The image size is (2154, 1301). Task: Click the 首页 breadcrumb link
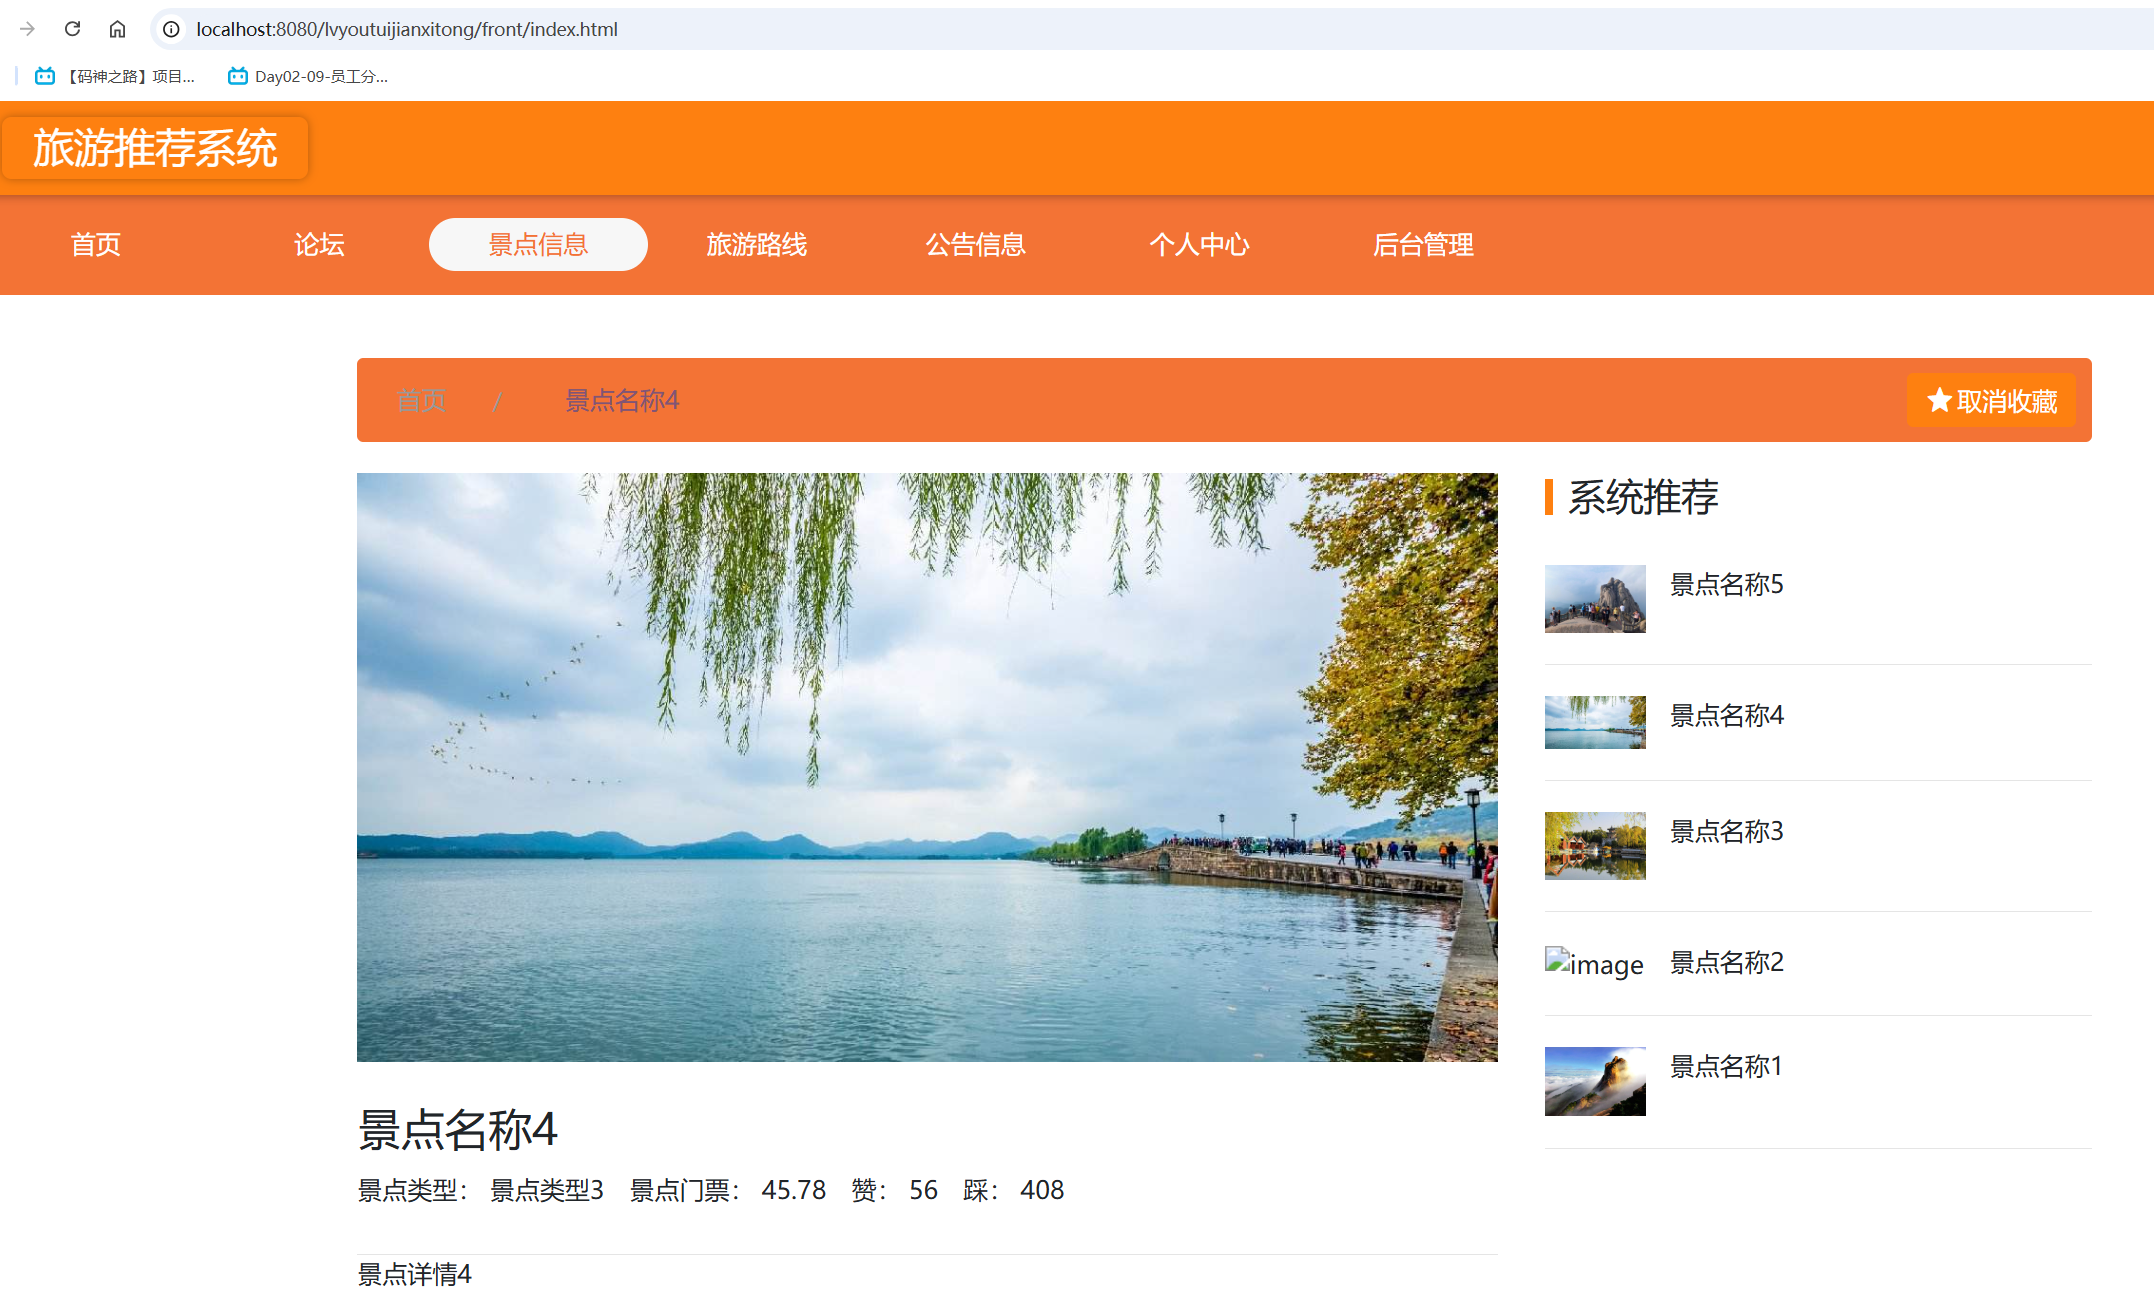[x=421, y=401]
